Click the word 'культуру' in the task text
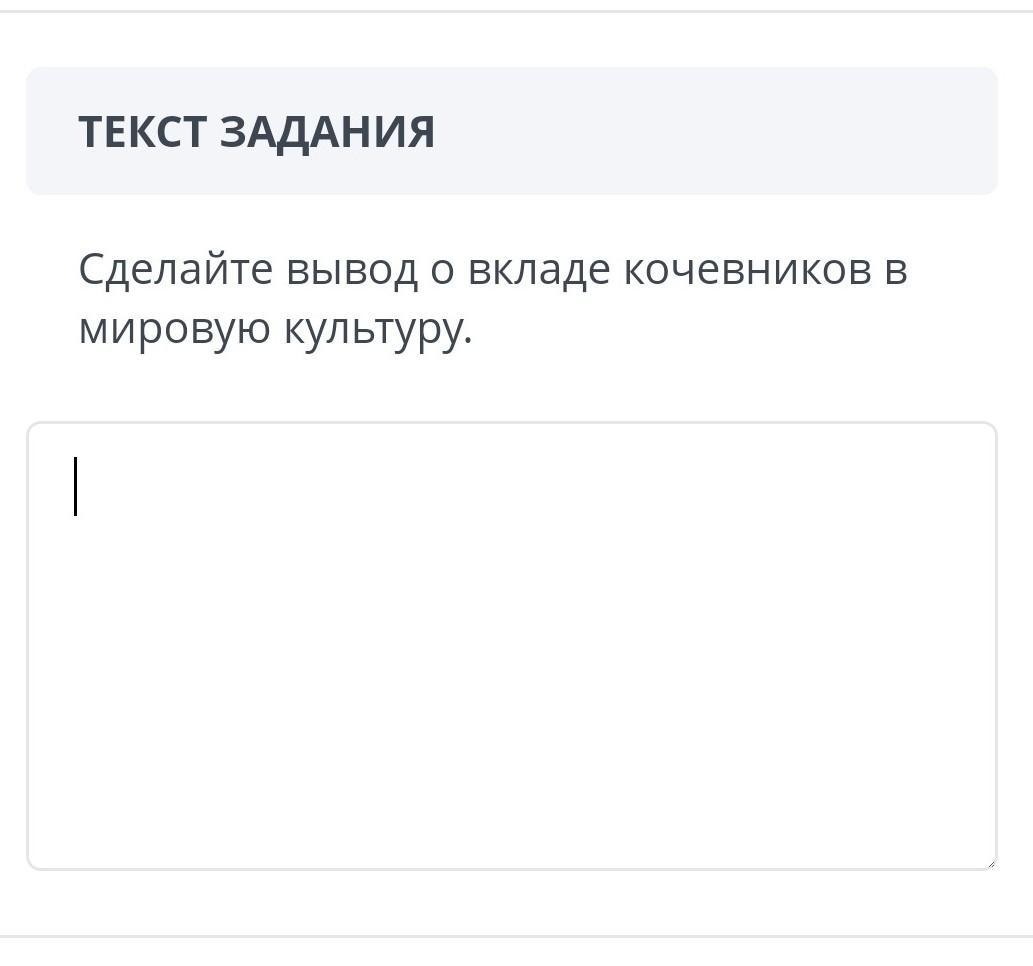This screenshot has width=1033, height=966. [x=372, y=329]
